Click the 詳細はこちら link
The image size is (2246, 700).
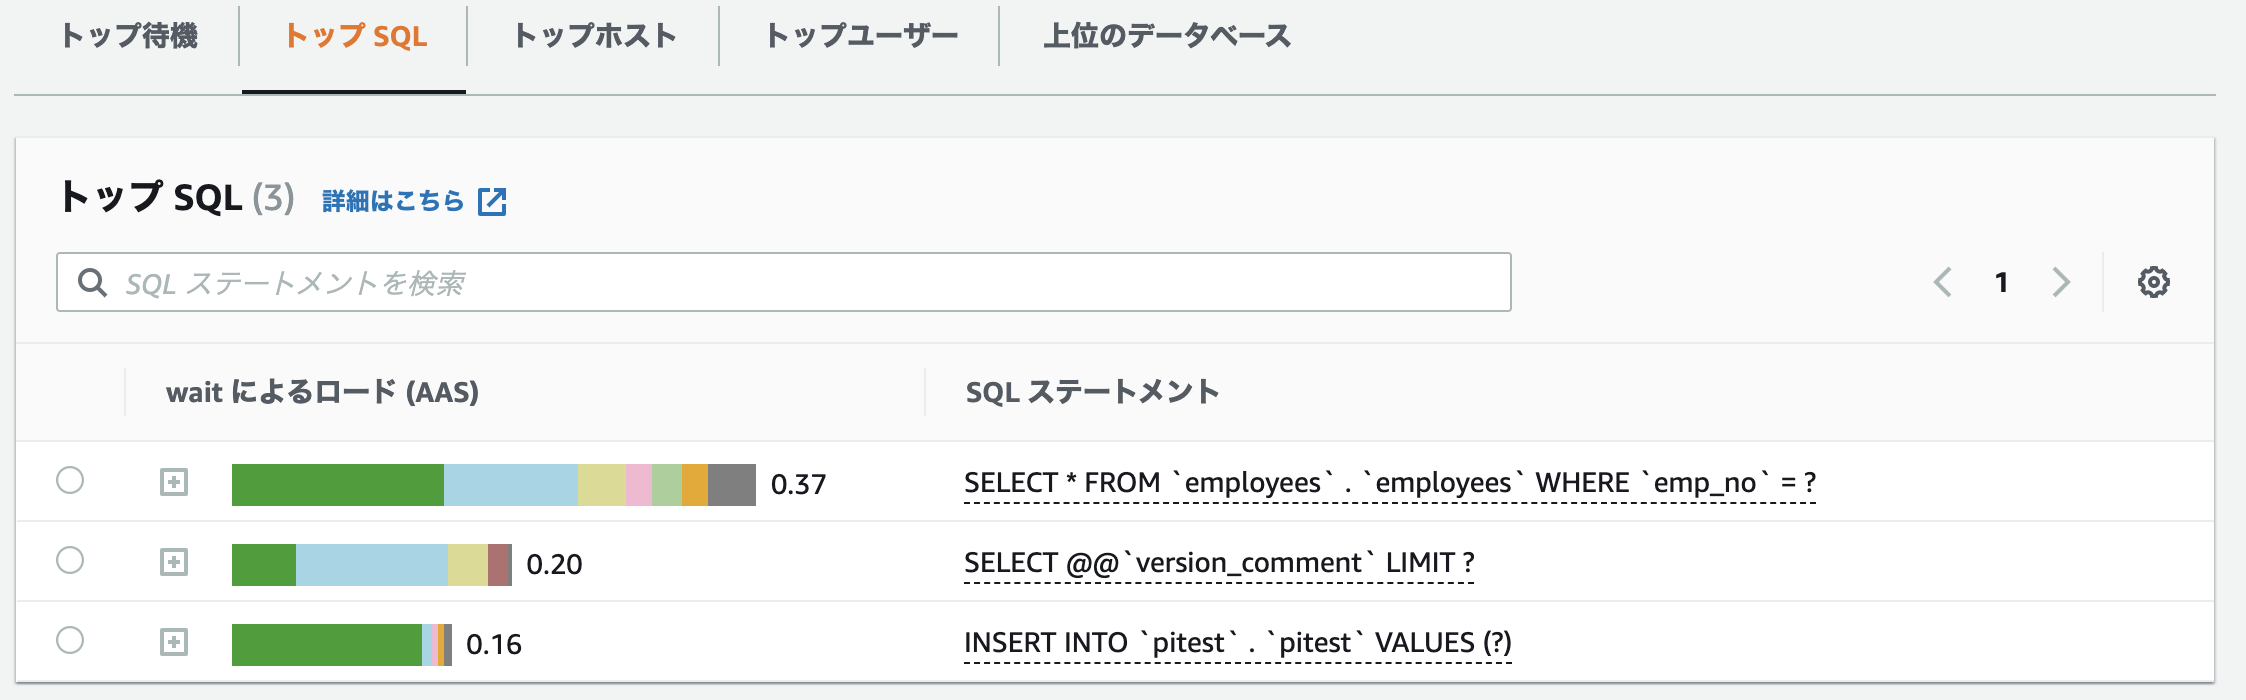tap(393, 201)
